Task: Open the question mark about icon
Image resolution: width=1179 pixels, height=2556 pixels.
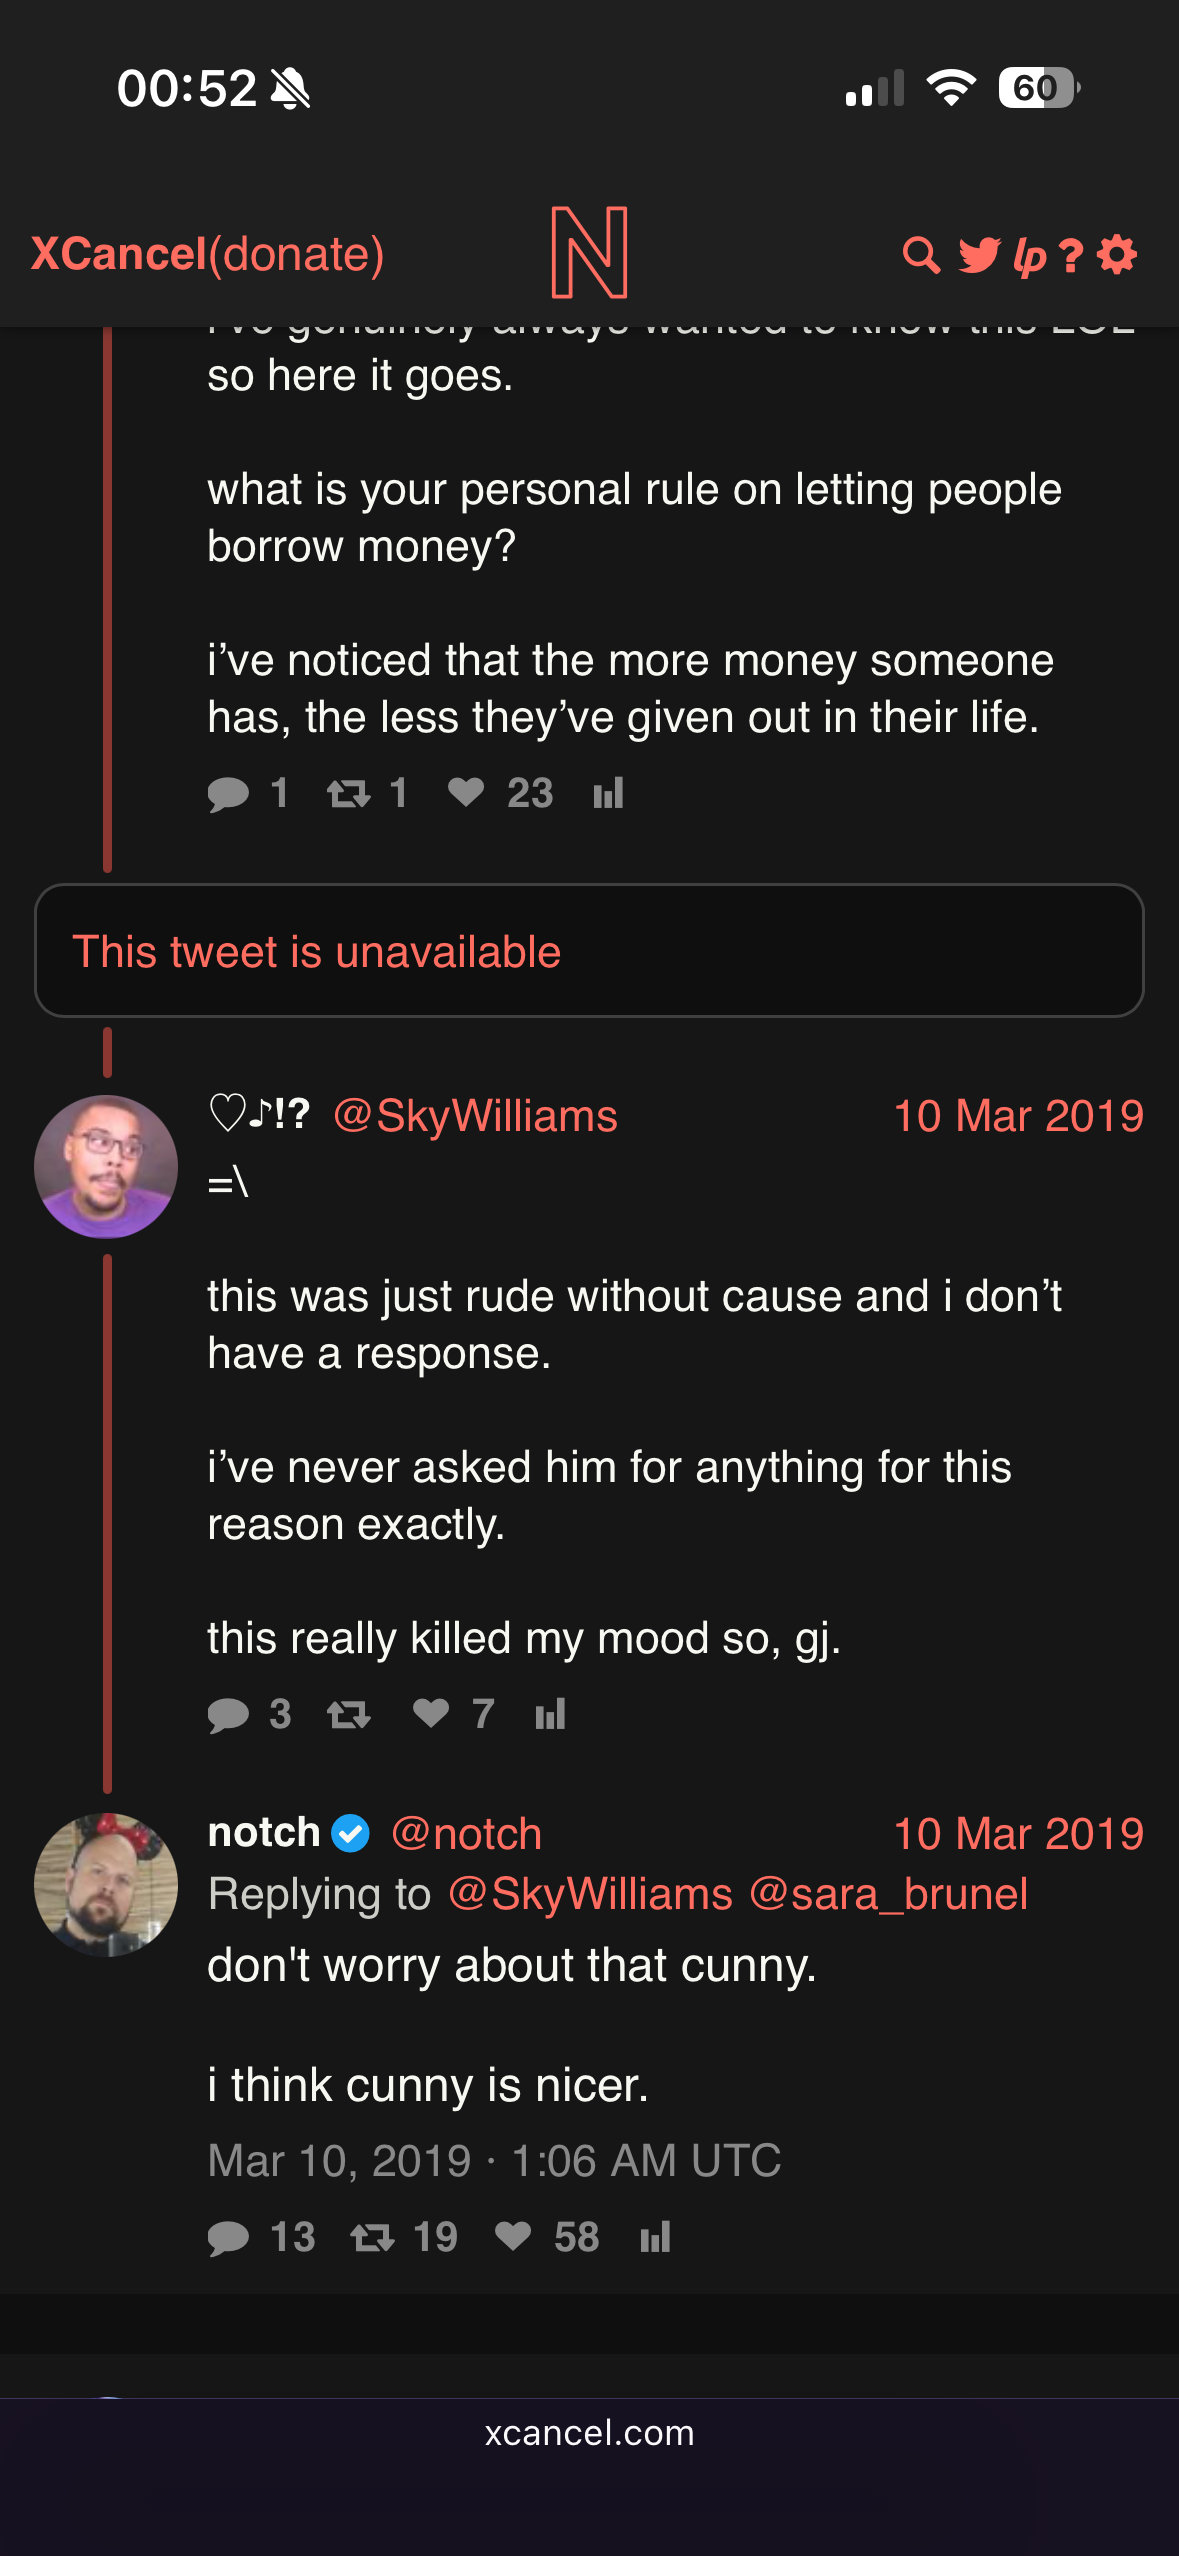Action: 1071,256
